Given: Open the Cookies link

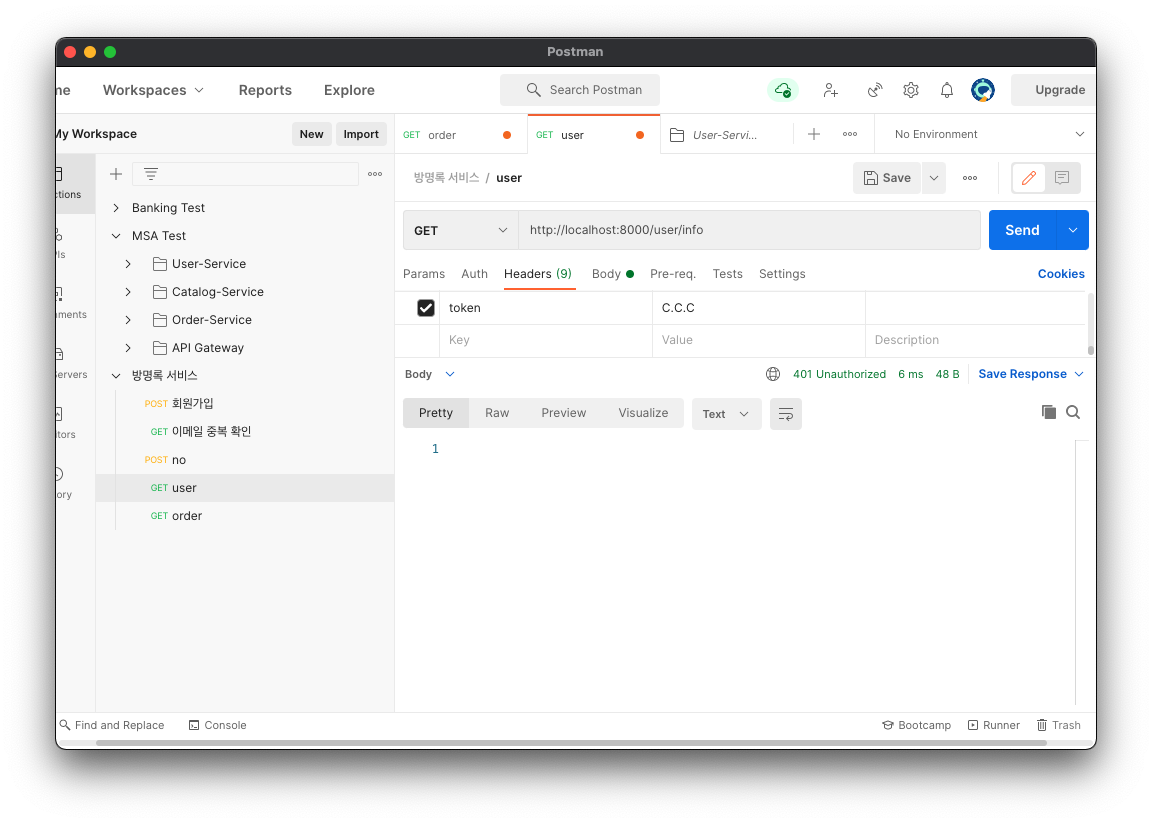Looking at the screenshot, I should (1061, 273).
